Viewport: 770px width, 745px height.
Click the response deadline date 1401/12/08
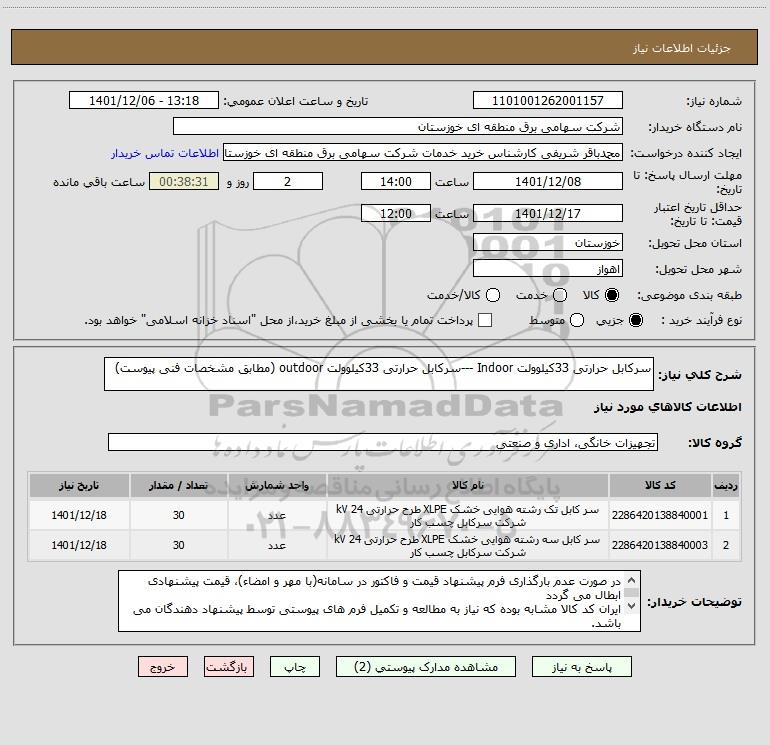click(x=548, y=181)
